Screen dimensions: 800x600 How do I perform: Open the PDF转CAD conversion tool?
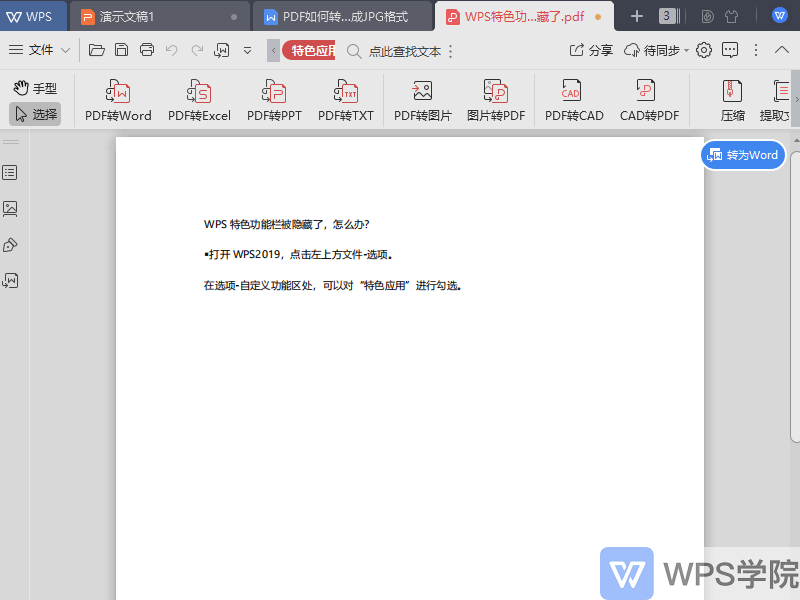click(571, 99)
